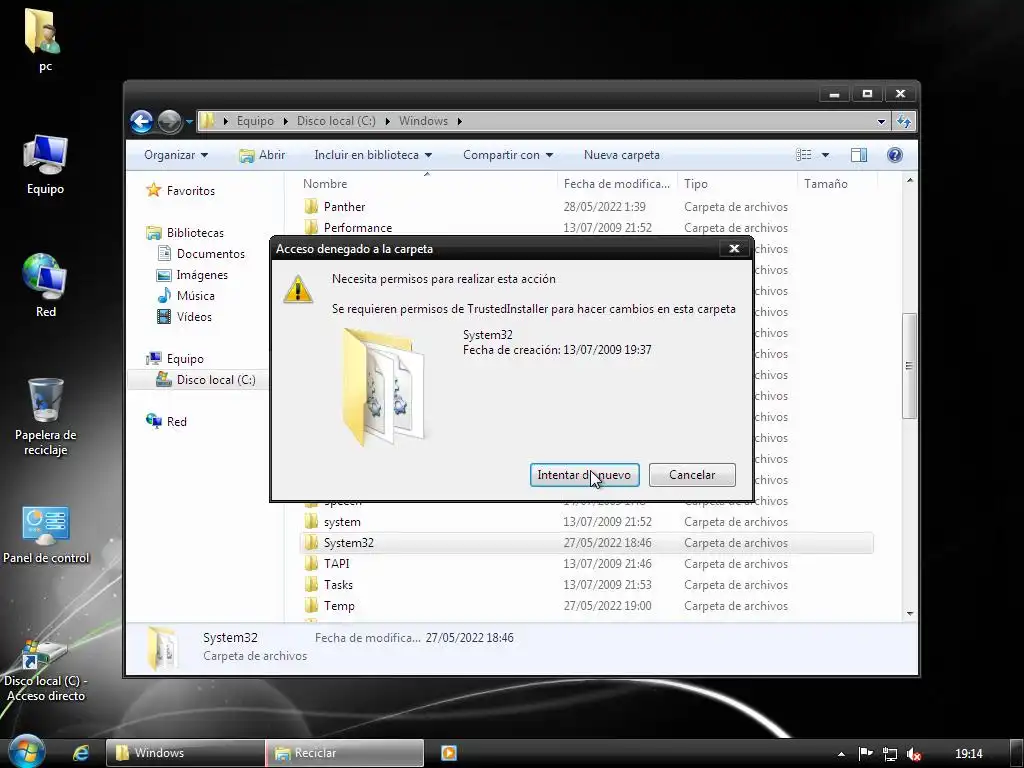This screenshot has width=1024, height=768.
Task: Click the scrollbar down arrow in file list
Action: [910, 614]
